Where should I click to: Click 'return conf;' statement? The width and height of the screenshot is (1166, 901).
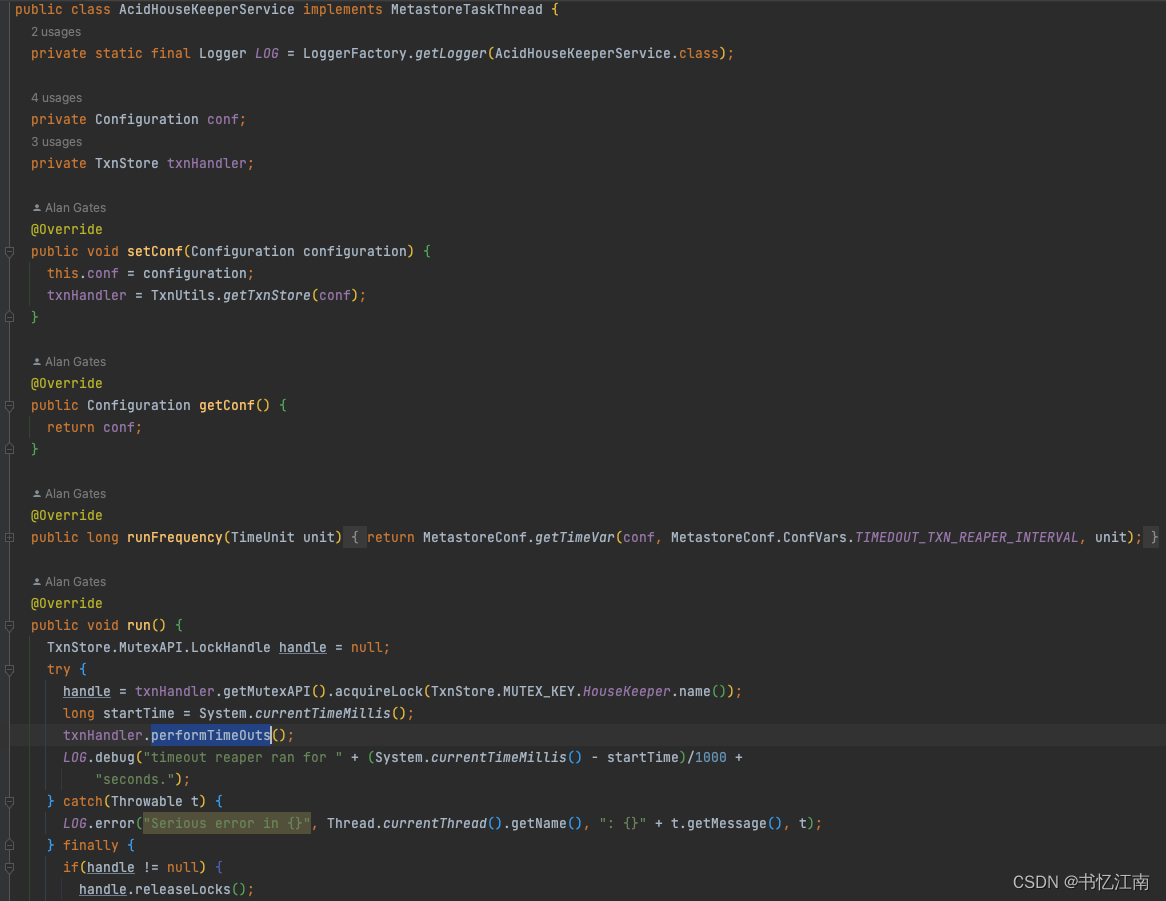94,427
